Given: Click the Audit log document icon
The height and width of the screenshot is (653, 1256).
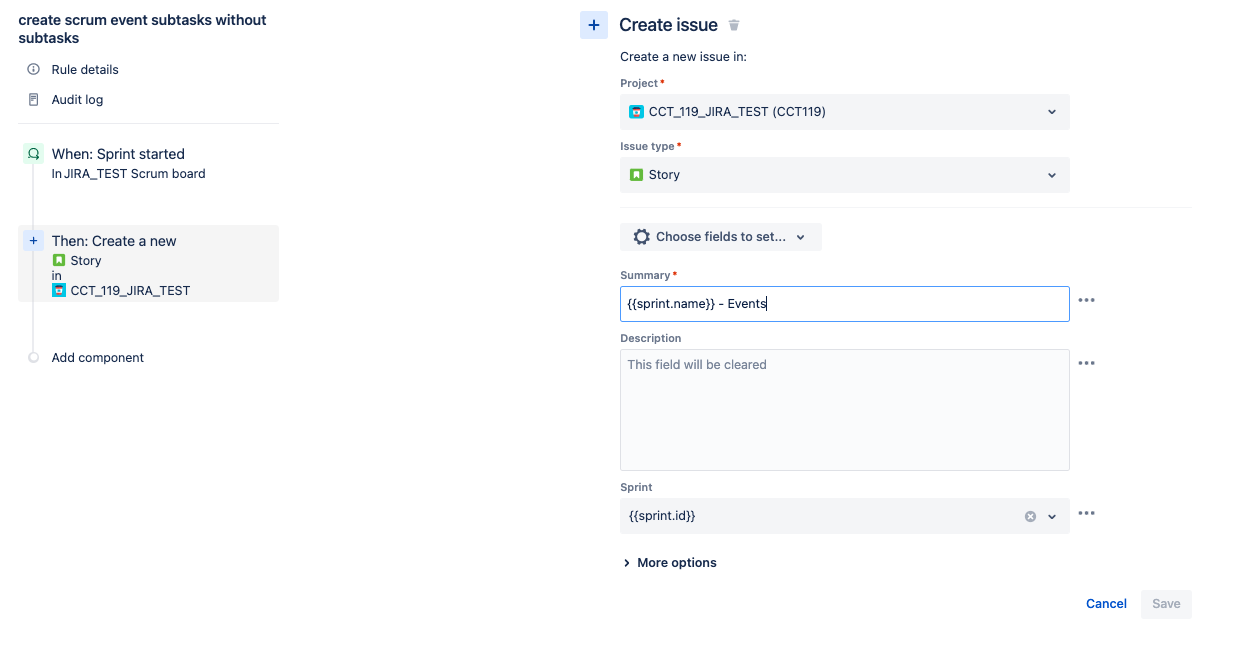Looking at the screenshot, I should pos(33,99).
